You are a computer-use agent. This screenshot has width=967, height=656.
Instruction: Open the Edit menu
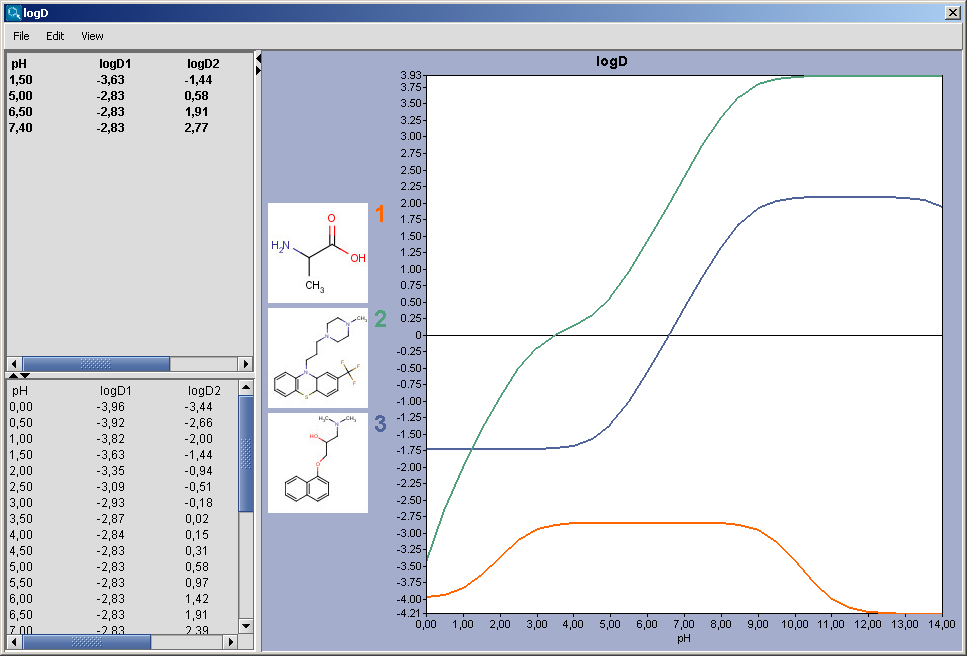click(55, 36)
